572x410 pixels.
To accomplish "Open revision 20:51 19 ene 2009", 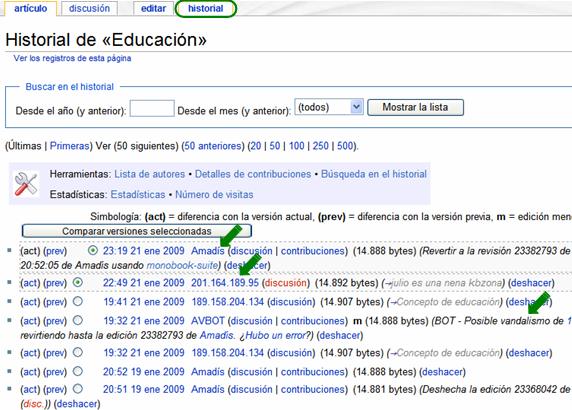I will click(x=144, y=390).
